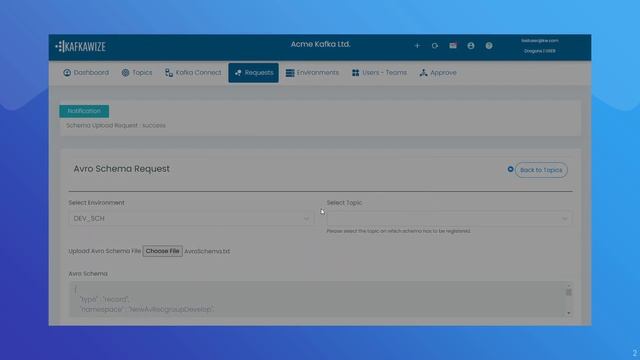This screenshot has height=360, width=640.
Task: Open the Topics tab
Action: coord(137,73)
